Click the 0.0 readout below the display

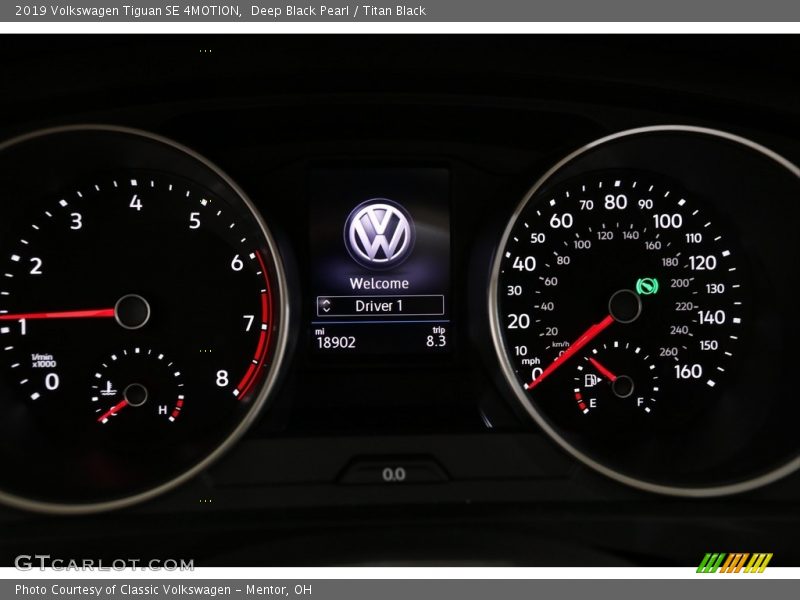[394, 474]
